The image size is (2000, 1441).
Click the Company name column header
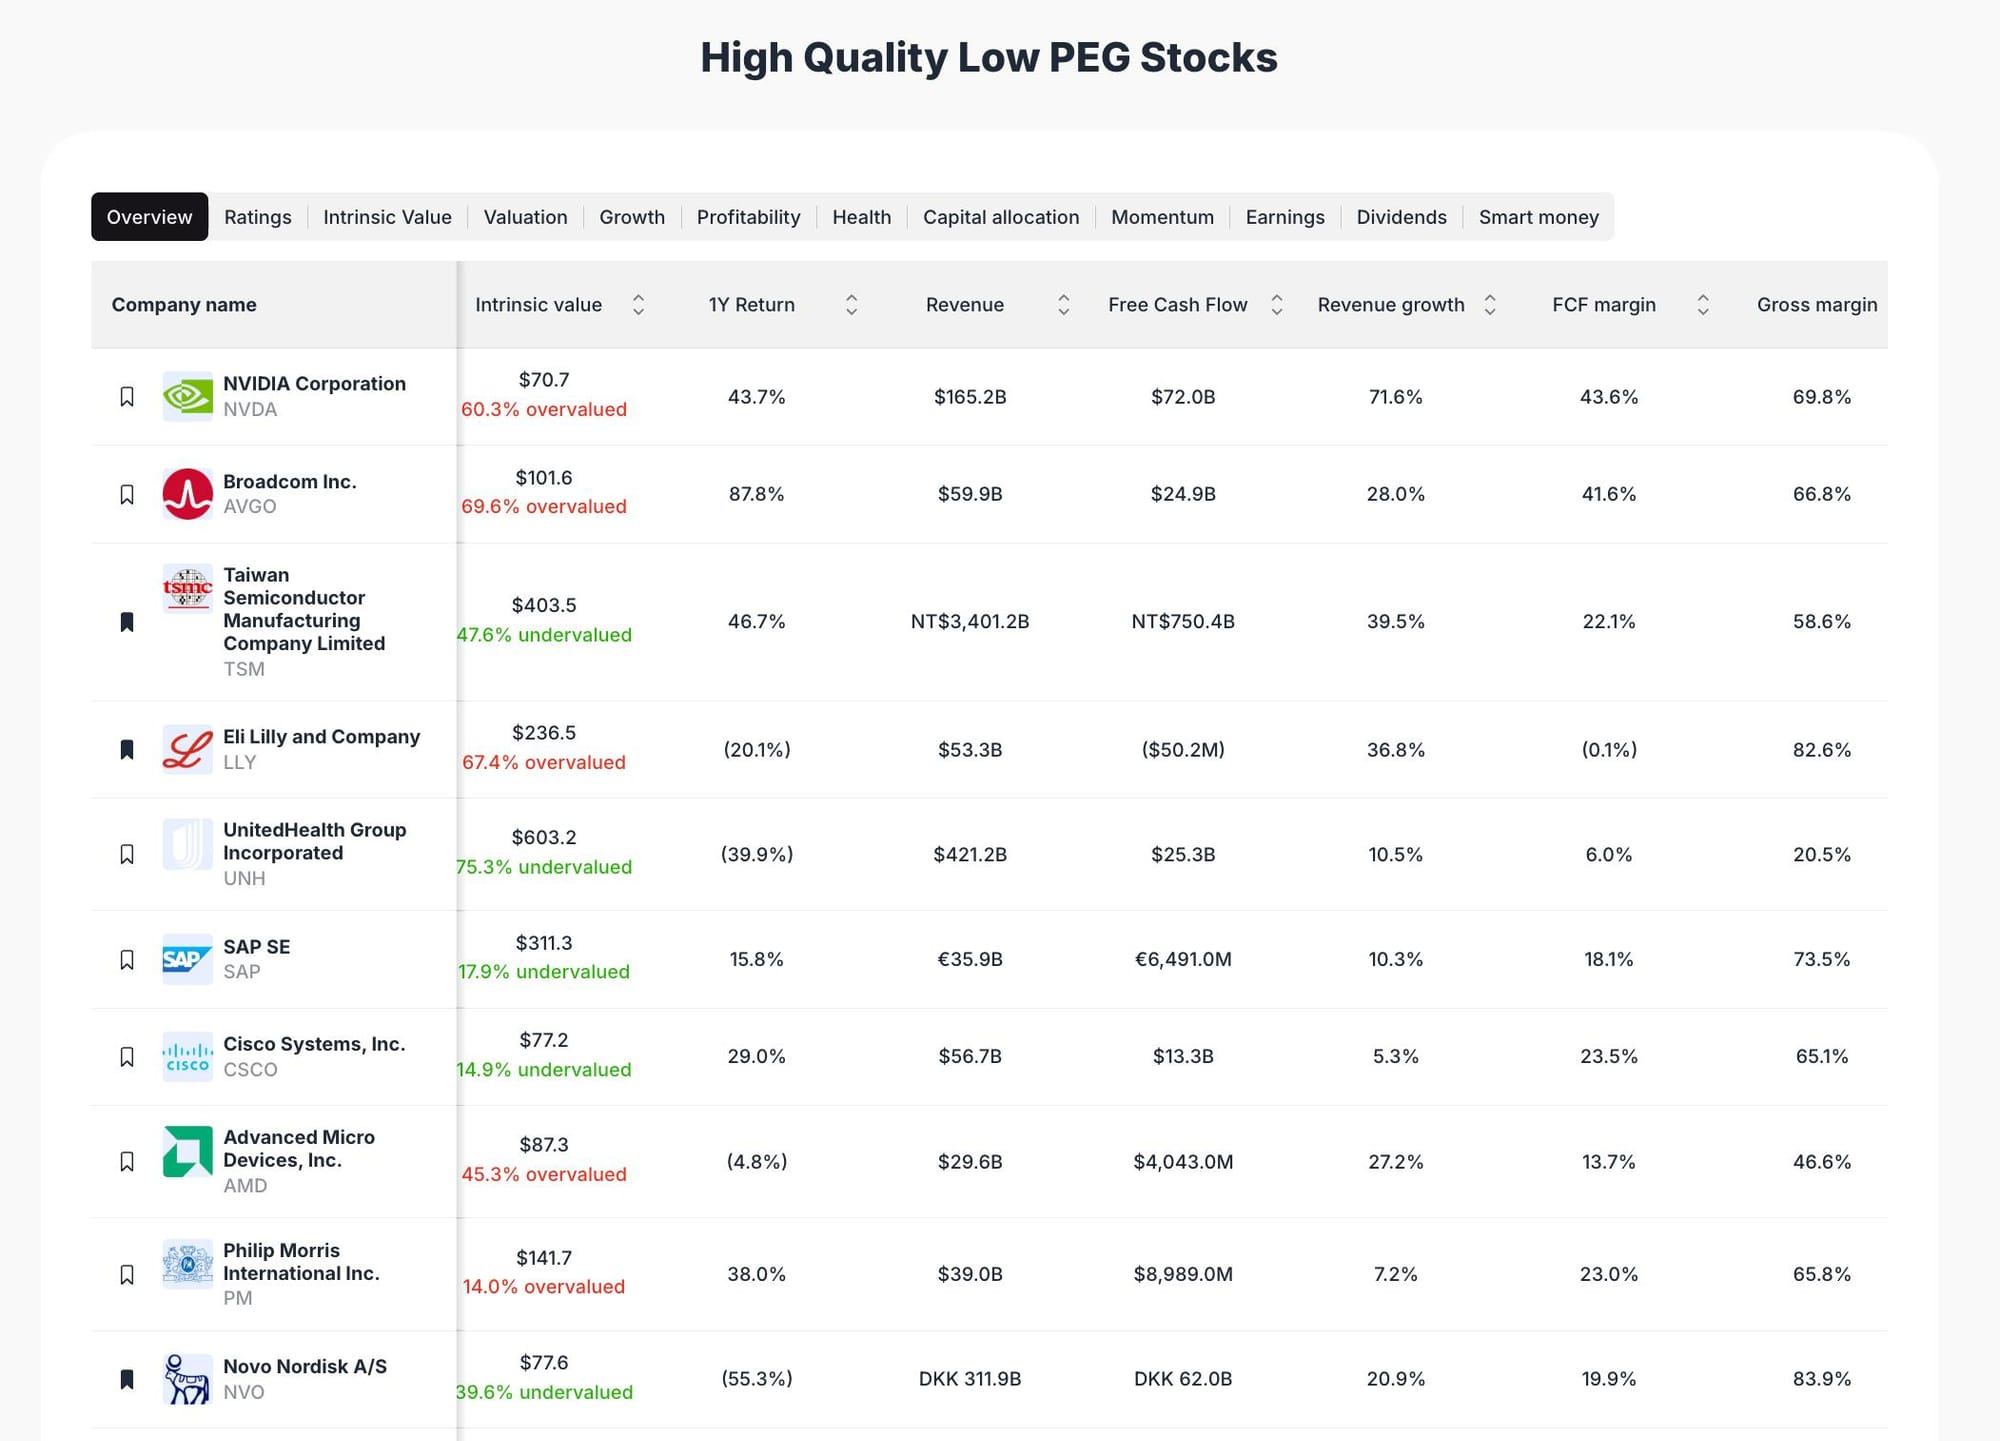[x=184, y=305]
